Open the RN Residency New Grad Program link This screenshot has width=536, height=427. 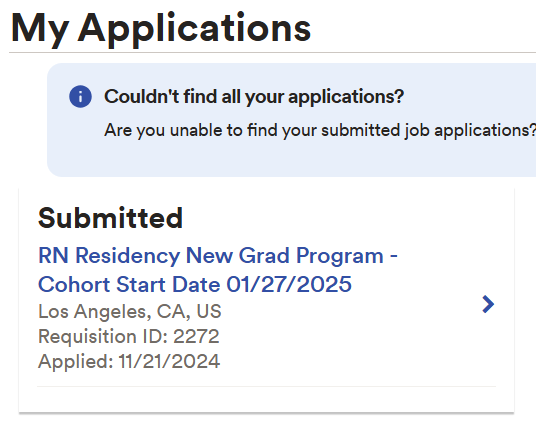(x=218, y=270)
